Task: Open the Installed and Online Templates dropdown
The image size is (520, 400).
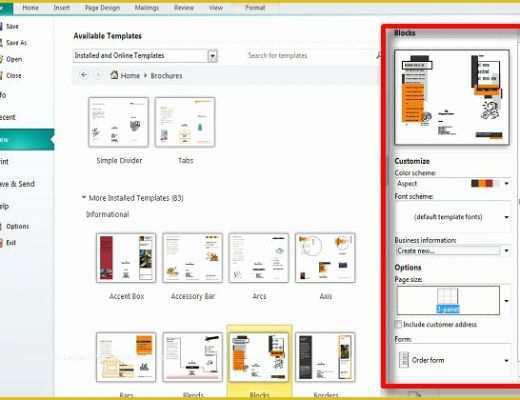Action: pyautogui.click(x=212, y=56)
